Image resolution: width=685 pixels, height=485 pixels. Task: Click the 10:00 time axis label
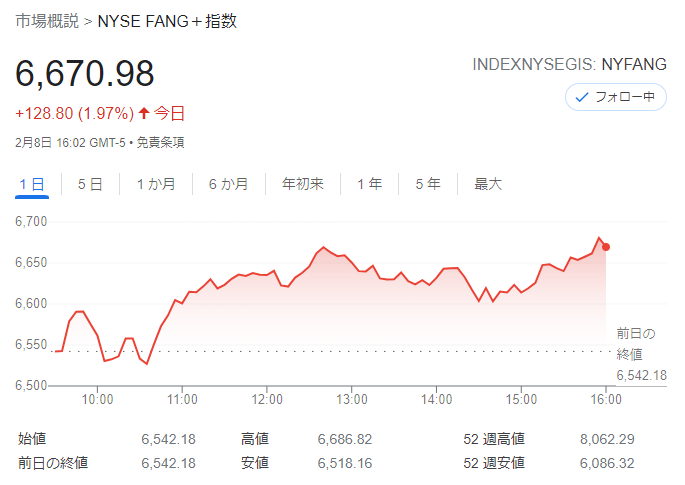click(97, 399)
